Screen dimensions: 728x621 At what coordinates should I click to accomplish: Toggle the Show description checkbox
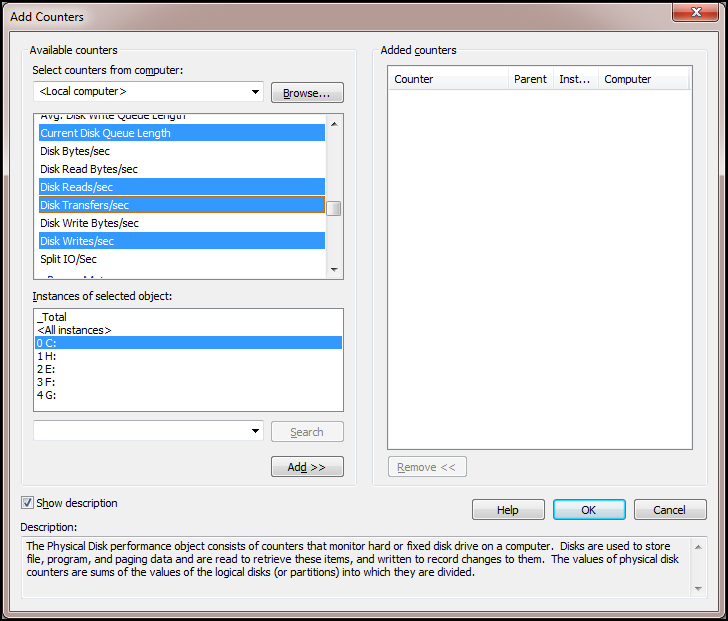(x=28, y=503)
